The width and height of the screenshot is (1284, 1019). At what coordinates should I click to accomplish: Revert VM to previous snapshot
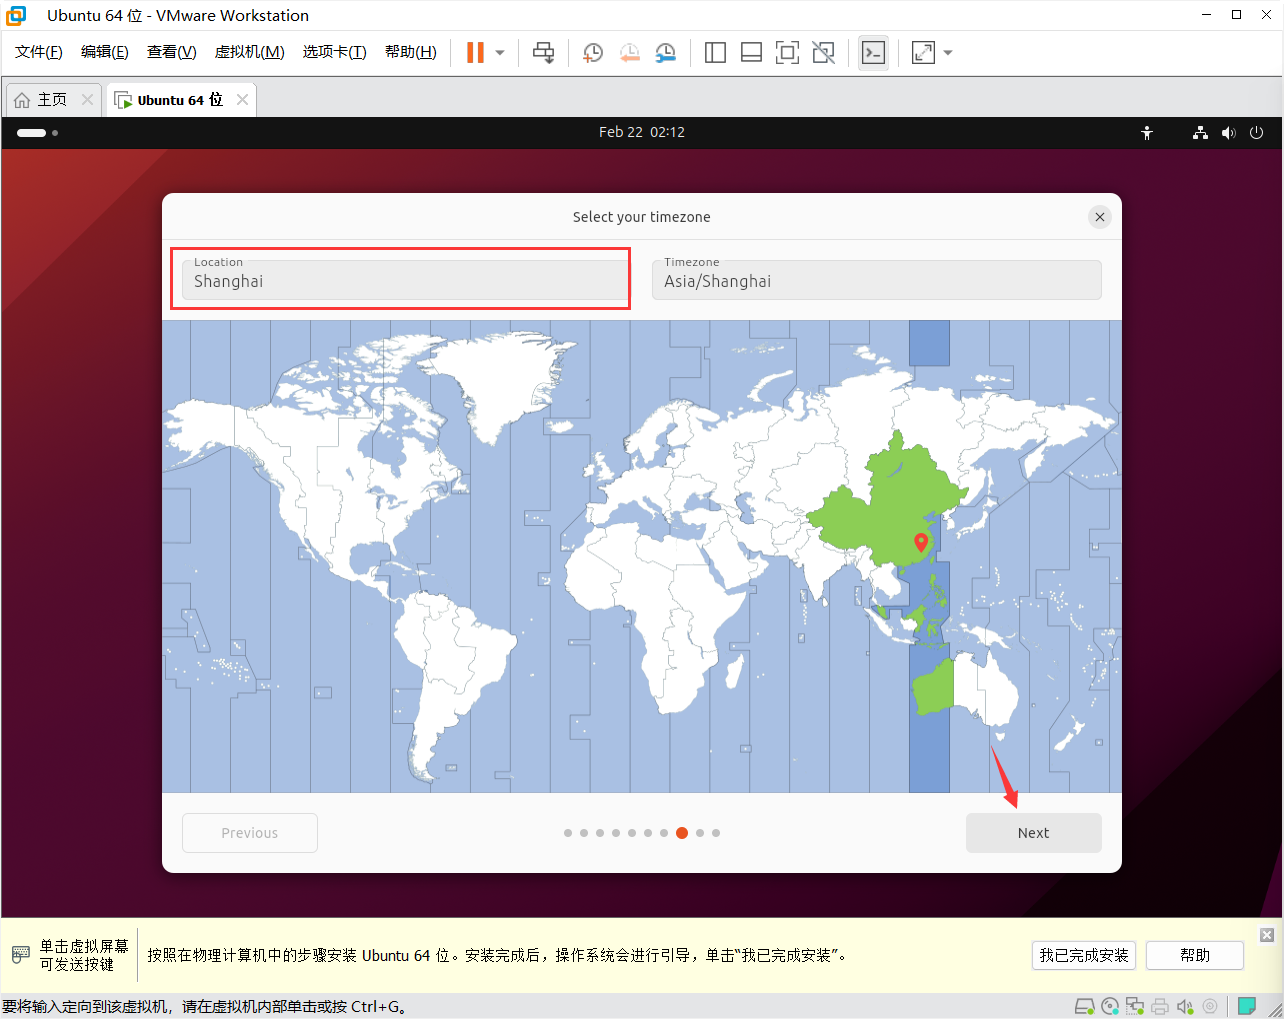(629, 53)
